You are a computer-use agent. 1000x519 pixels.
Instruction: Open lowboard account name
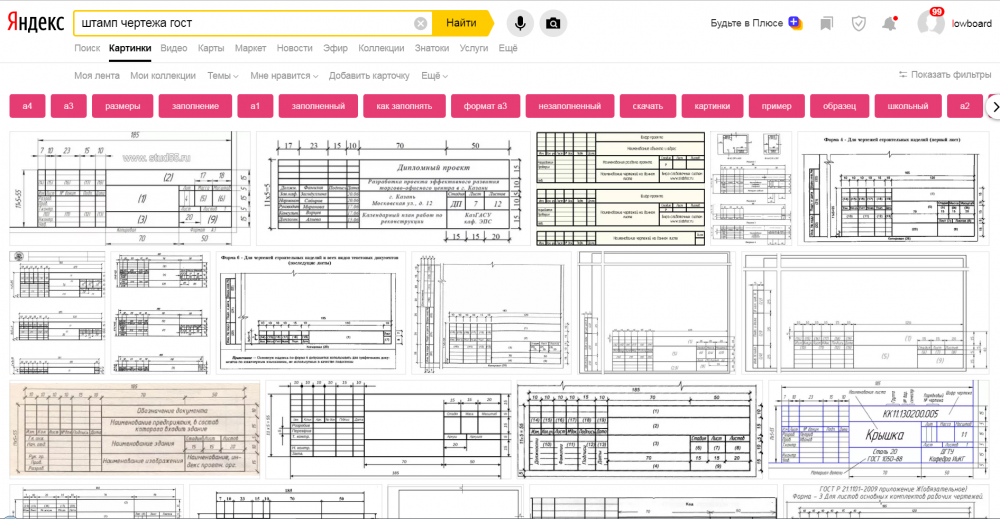pos(971,24)
